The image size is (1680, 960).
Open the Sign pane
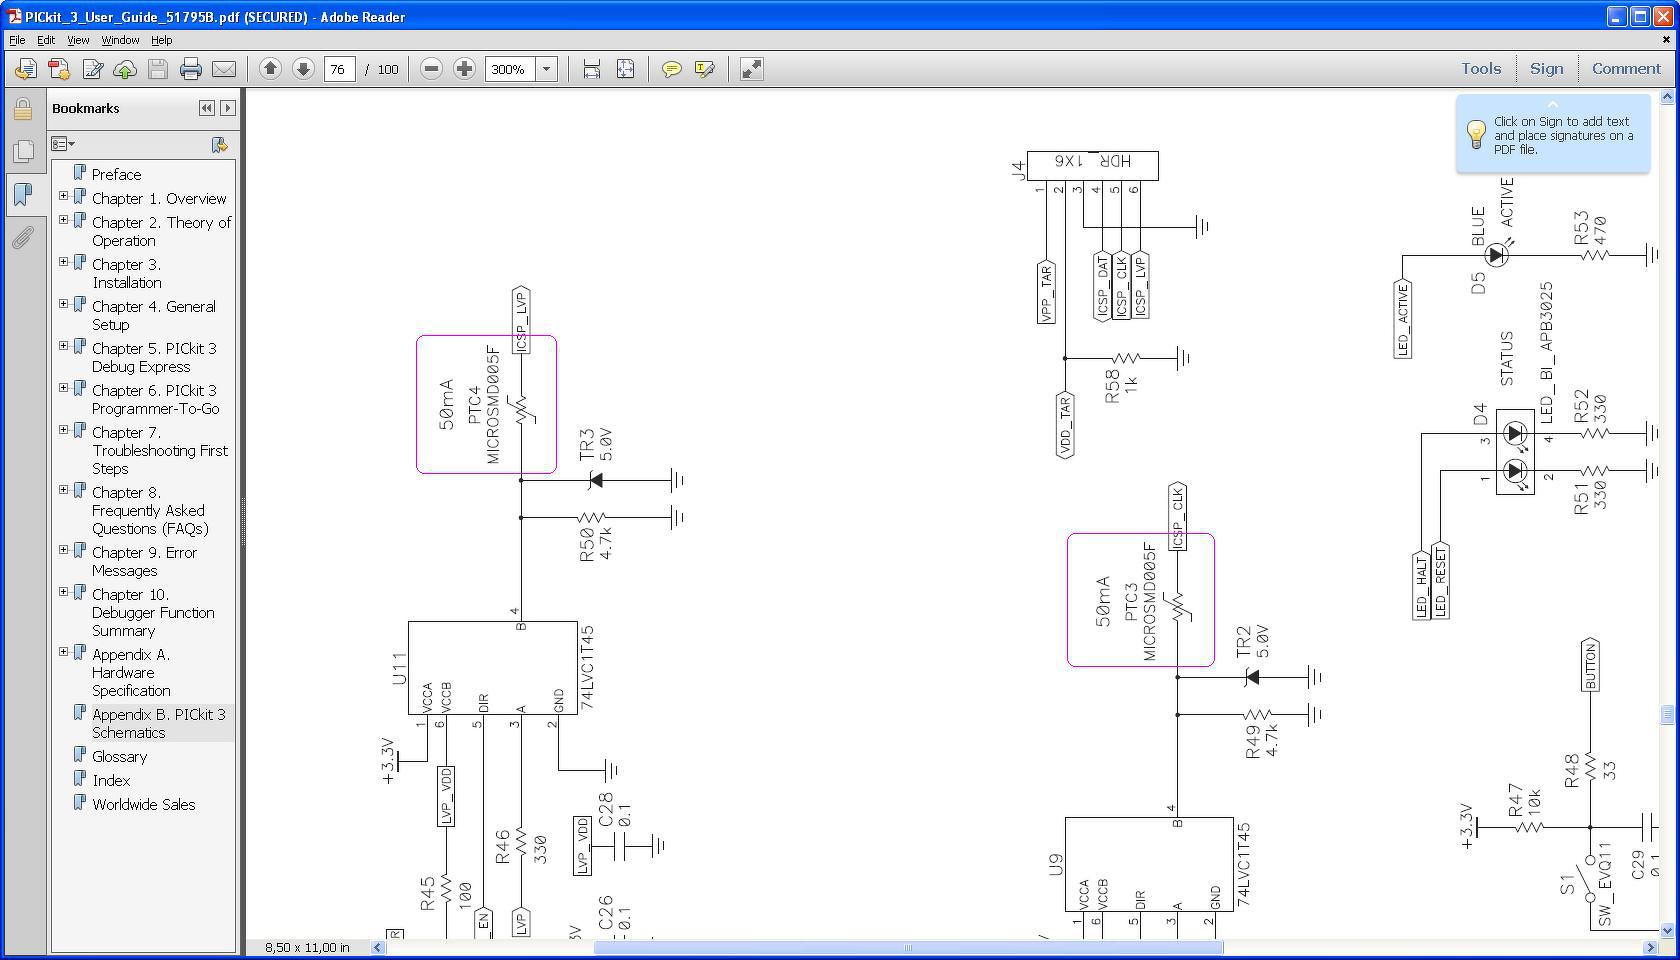coord(1546,69)
